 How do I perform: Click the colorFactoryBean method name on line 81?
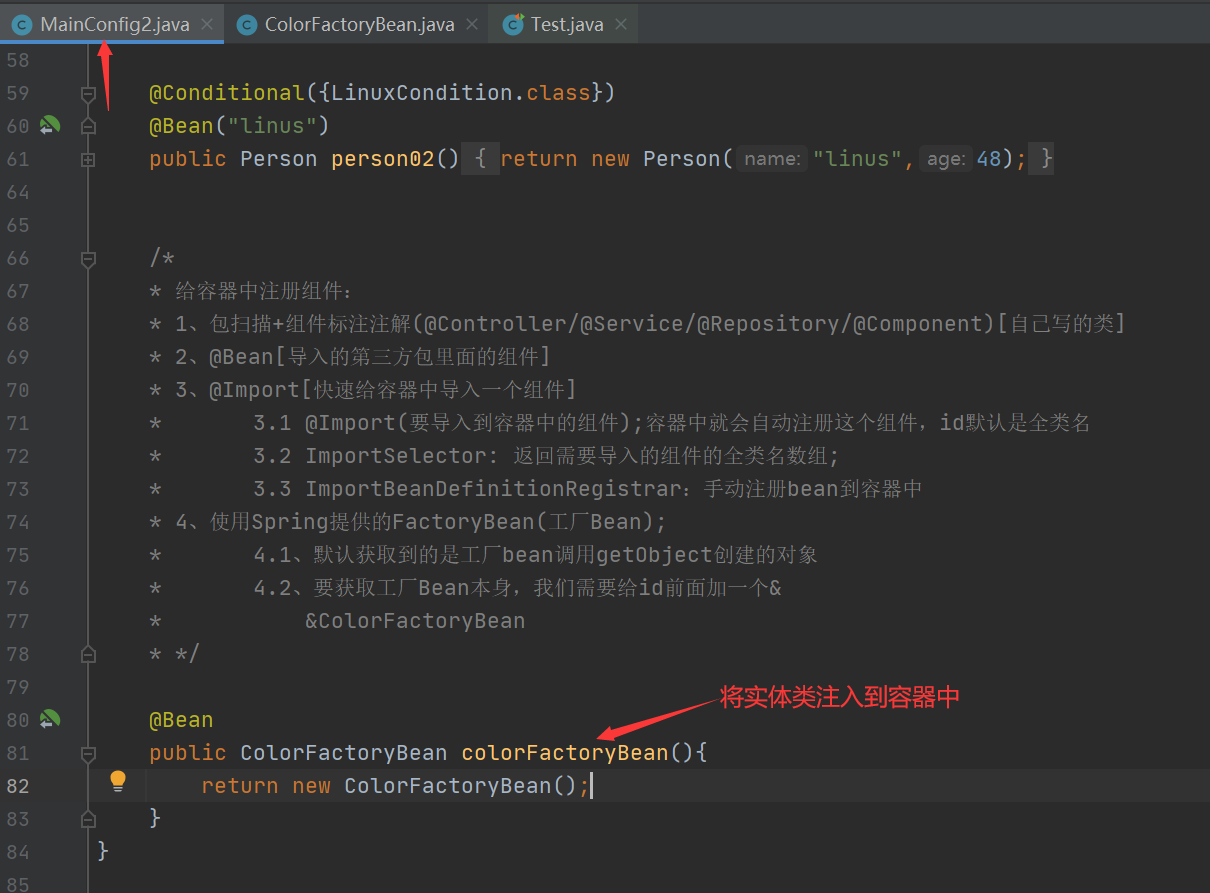click(x=565, y=752)
